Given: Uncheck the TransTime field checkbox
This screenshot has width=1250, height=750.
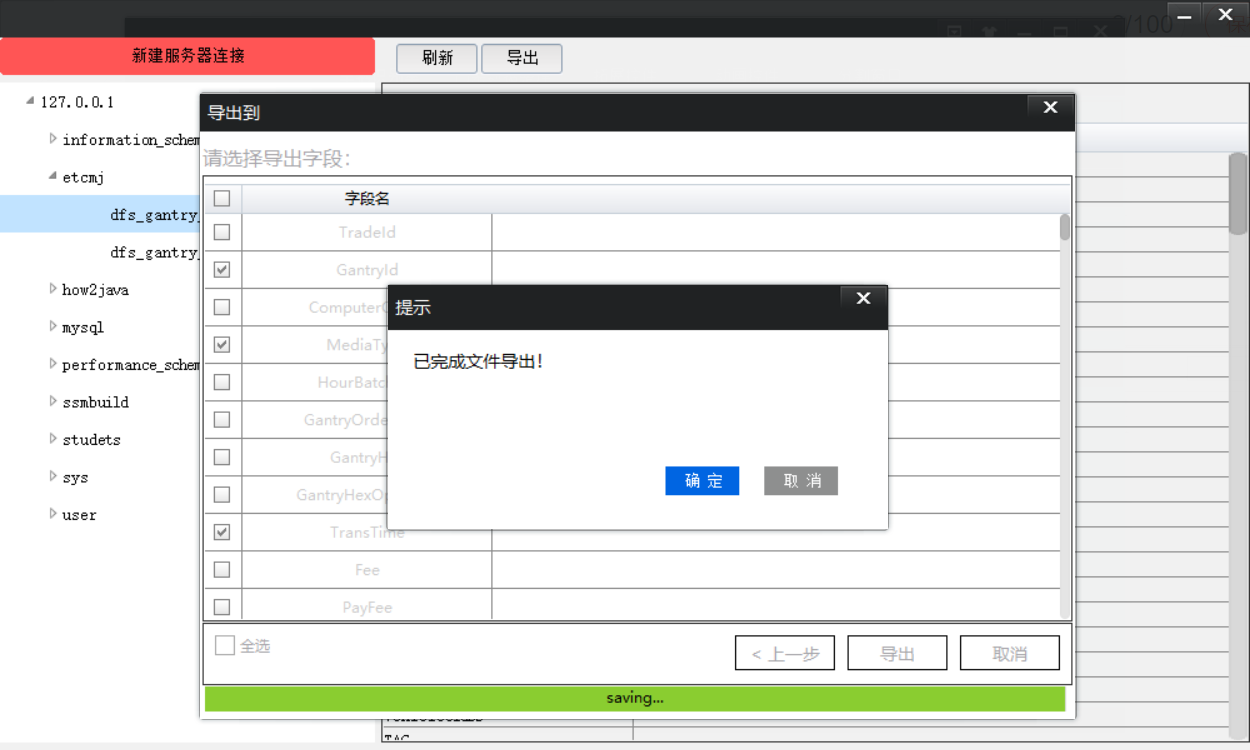Looking at the screenshot, I should pos(222,532).
